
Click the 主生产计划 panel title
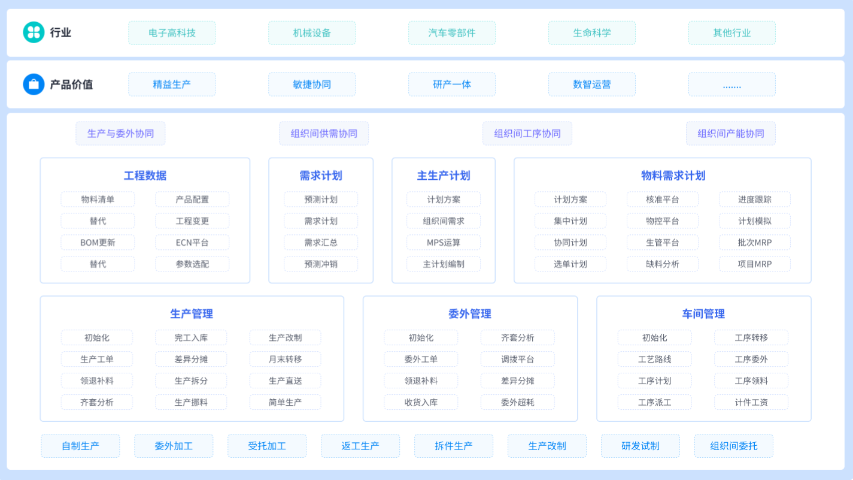[x=443, y=175]
